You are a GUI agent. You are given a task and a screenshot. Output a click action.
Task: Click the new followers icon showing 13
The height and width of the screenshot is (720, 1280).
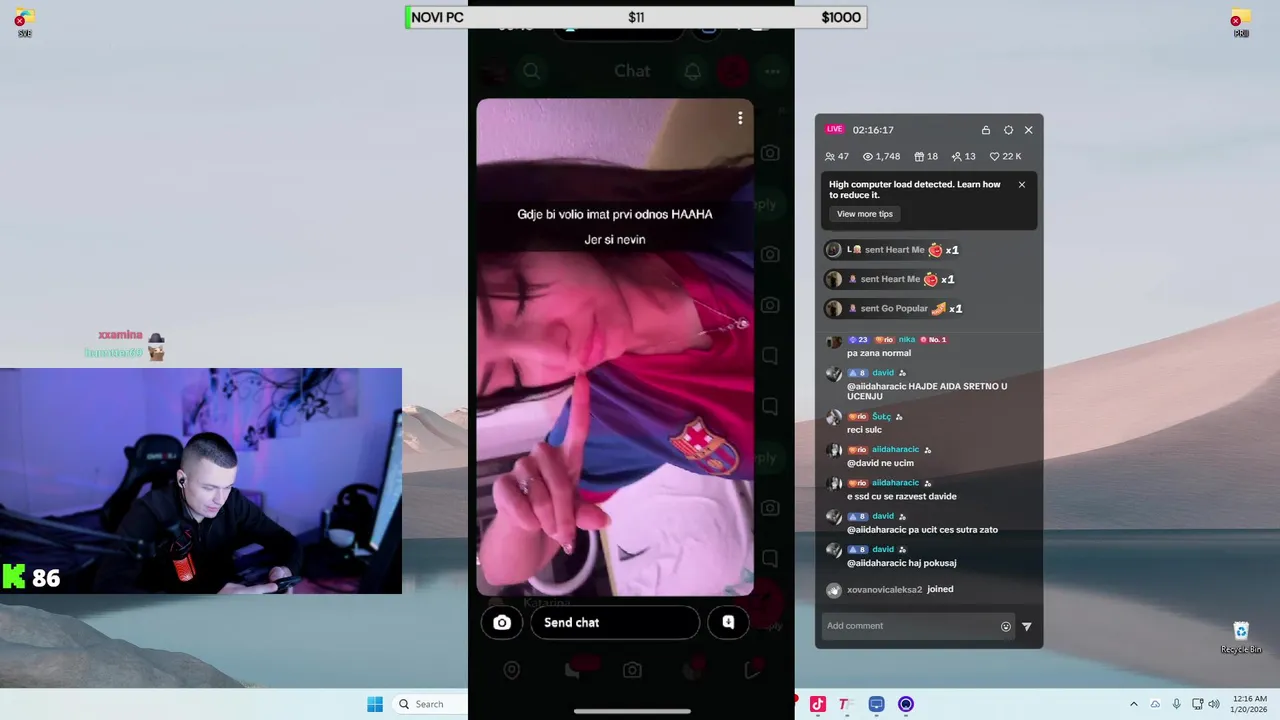click(x=956, y=157)
